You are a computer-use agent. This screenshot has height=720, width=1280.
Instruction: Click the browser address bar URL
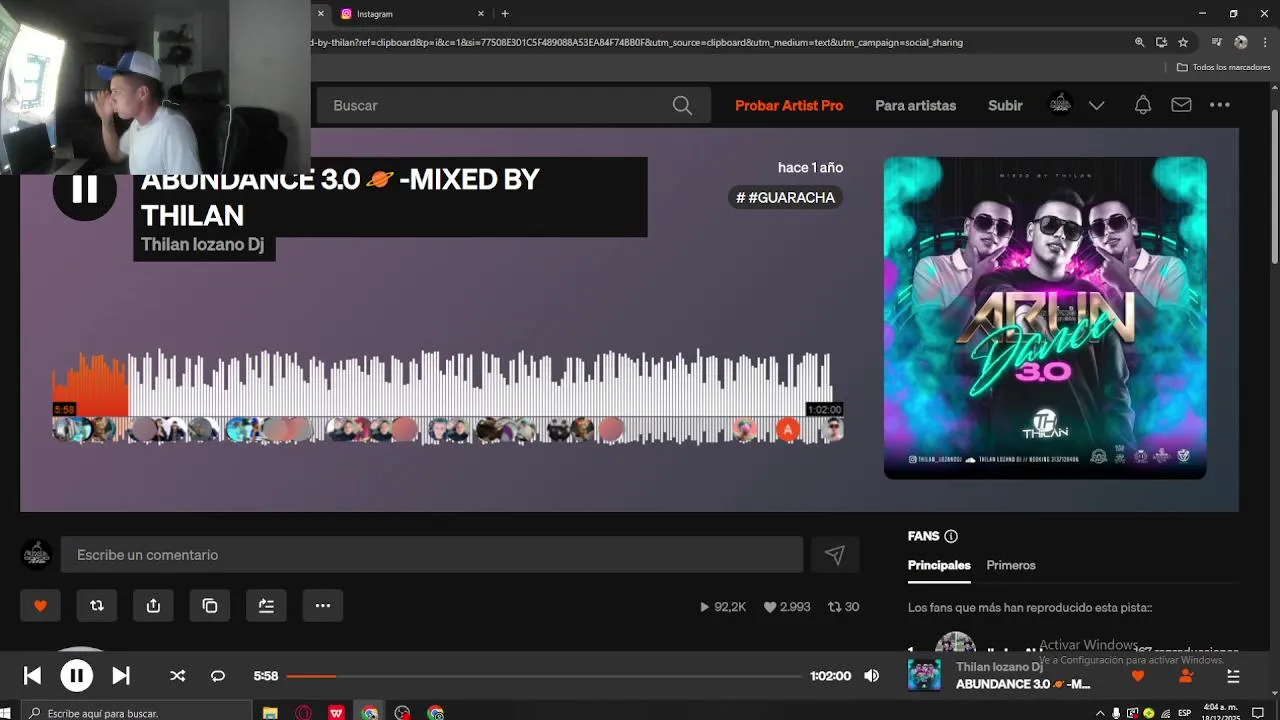637,43
